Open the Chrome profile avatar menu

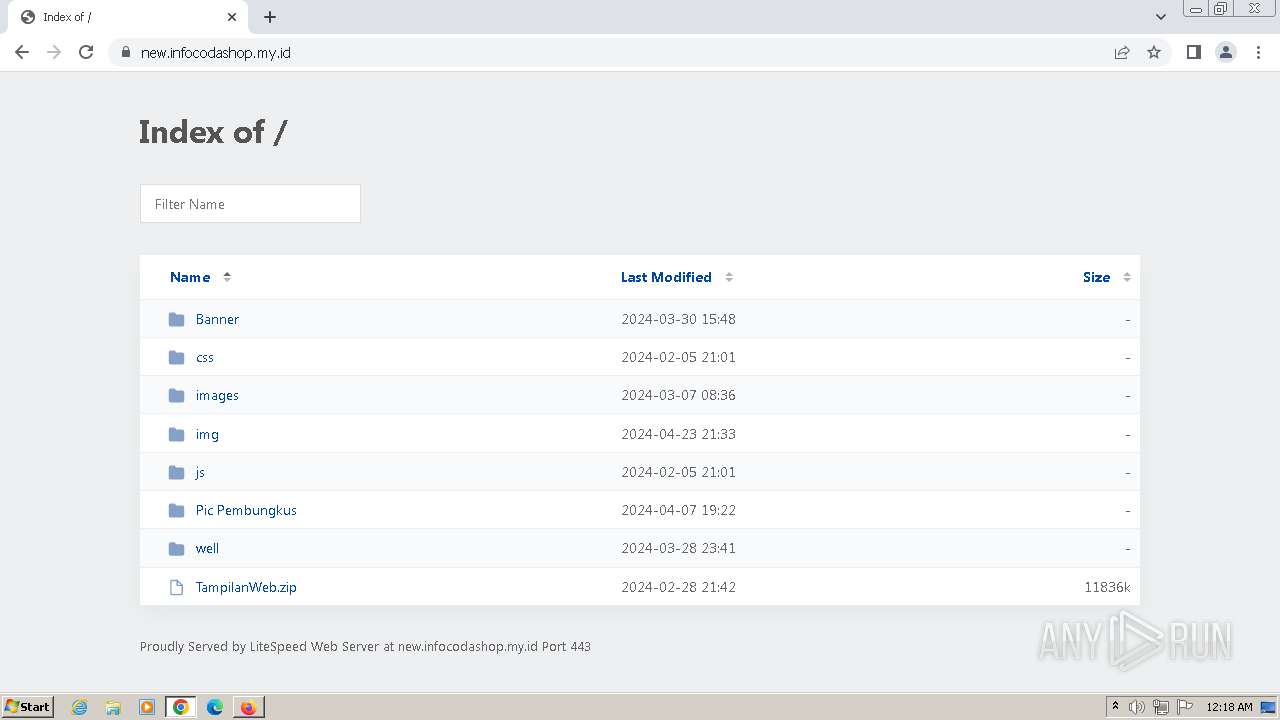(1226, 52)
